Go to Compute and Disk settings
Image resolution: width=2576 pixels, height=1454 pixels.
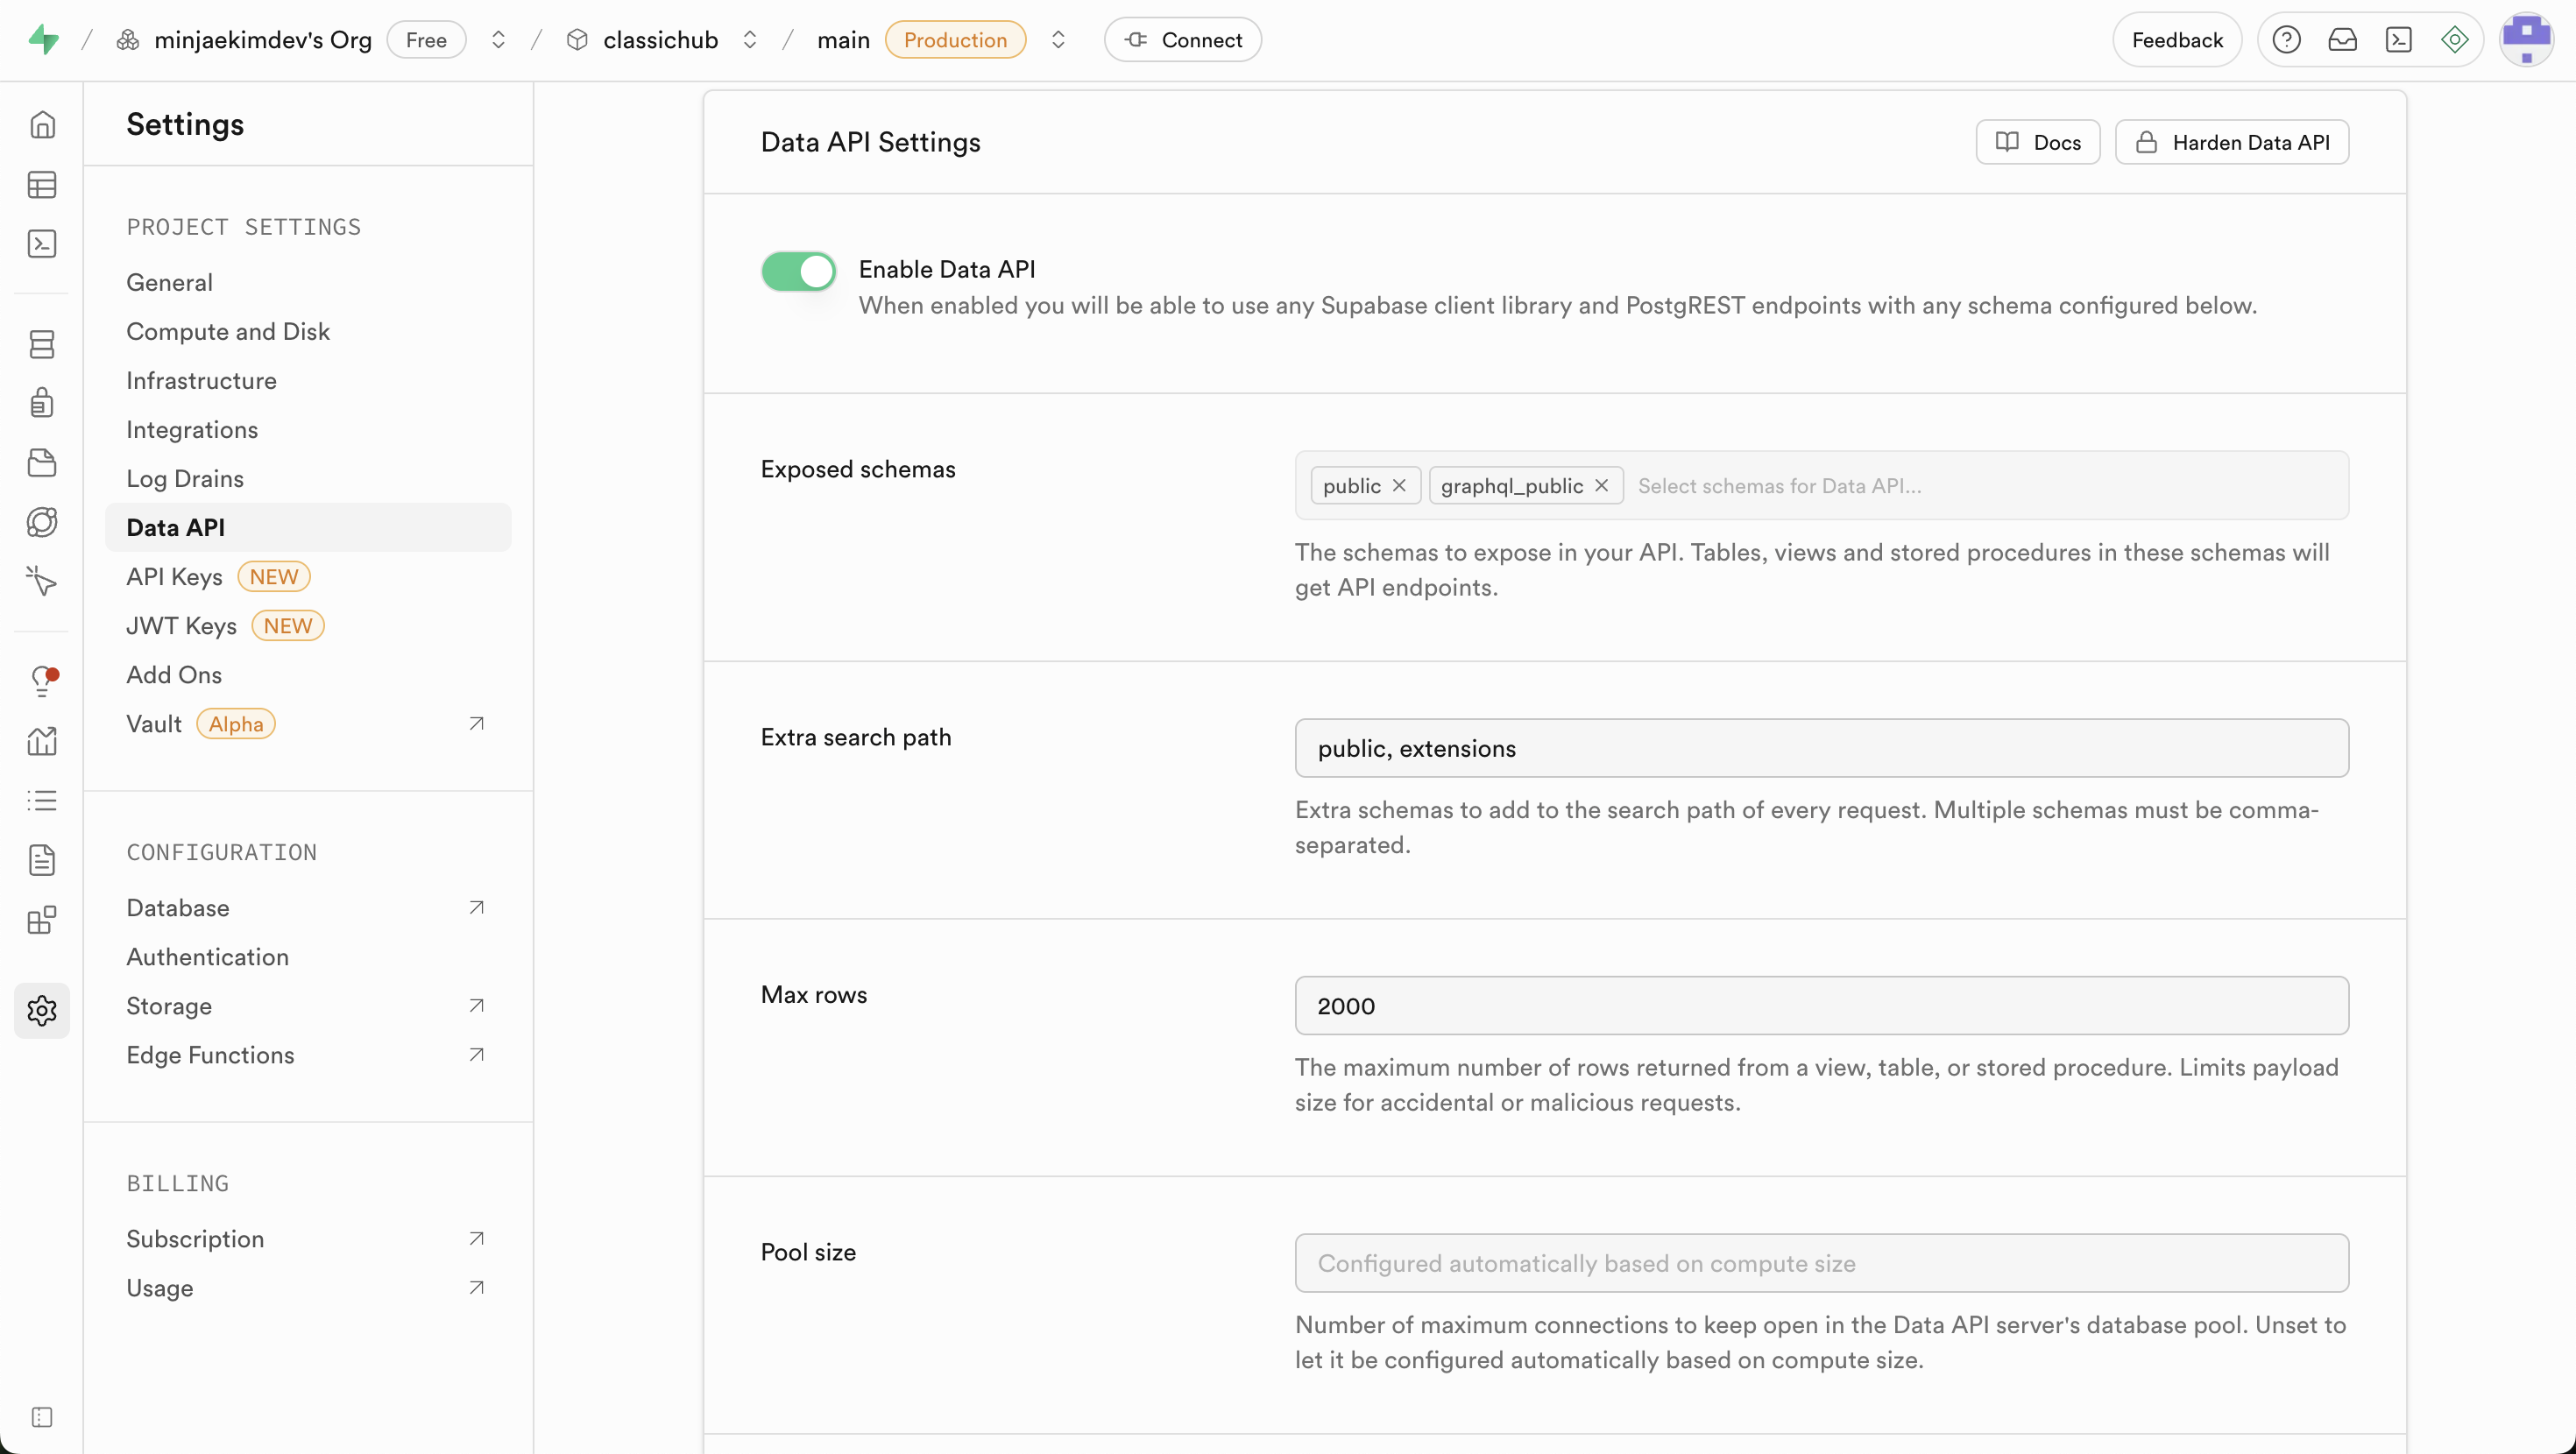[x=228, y=332]
